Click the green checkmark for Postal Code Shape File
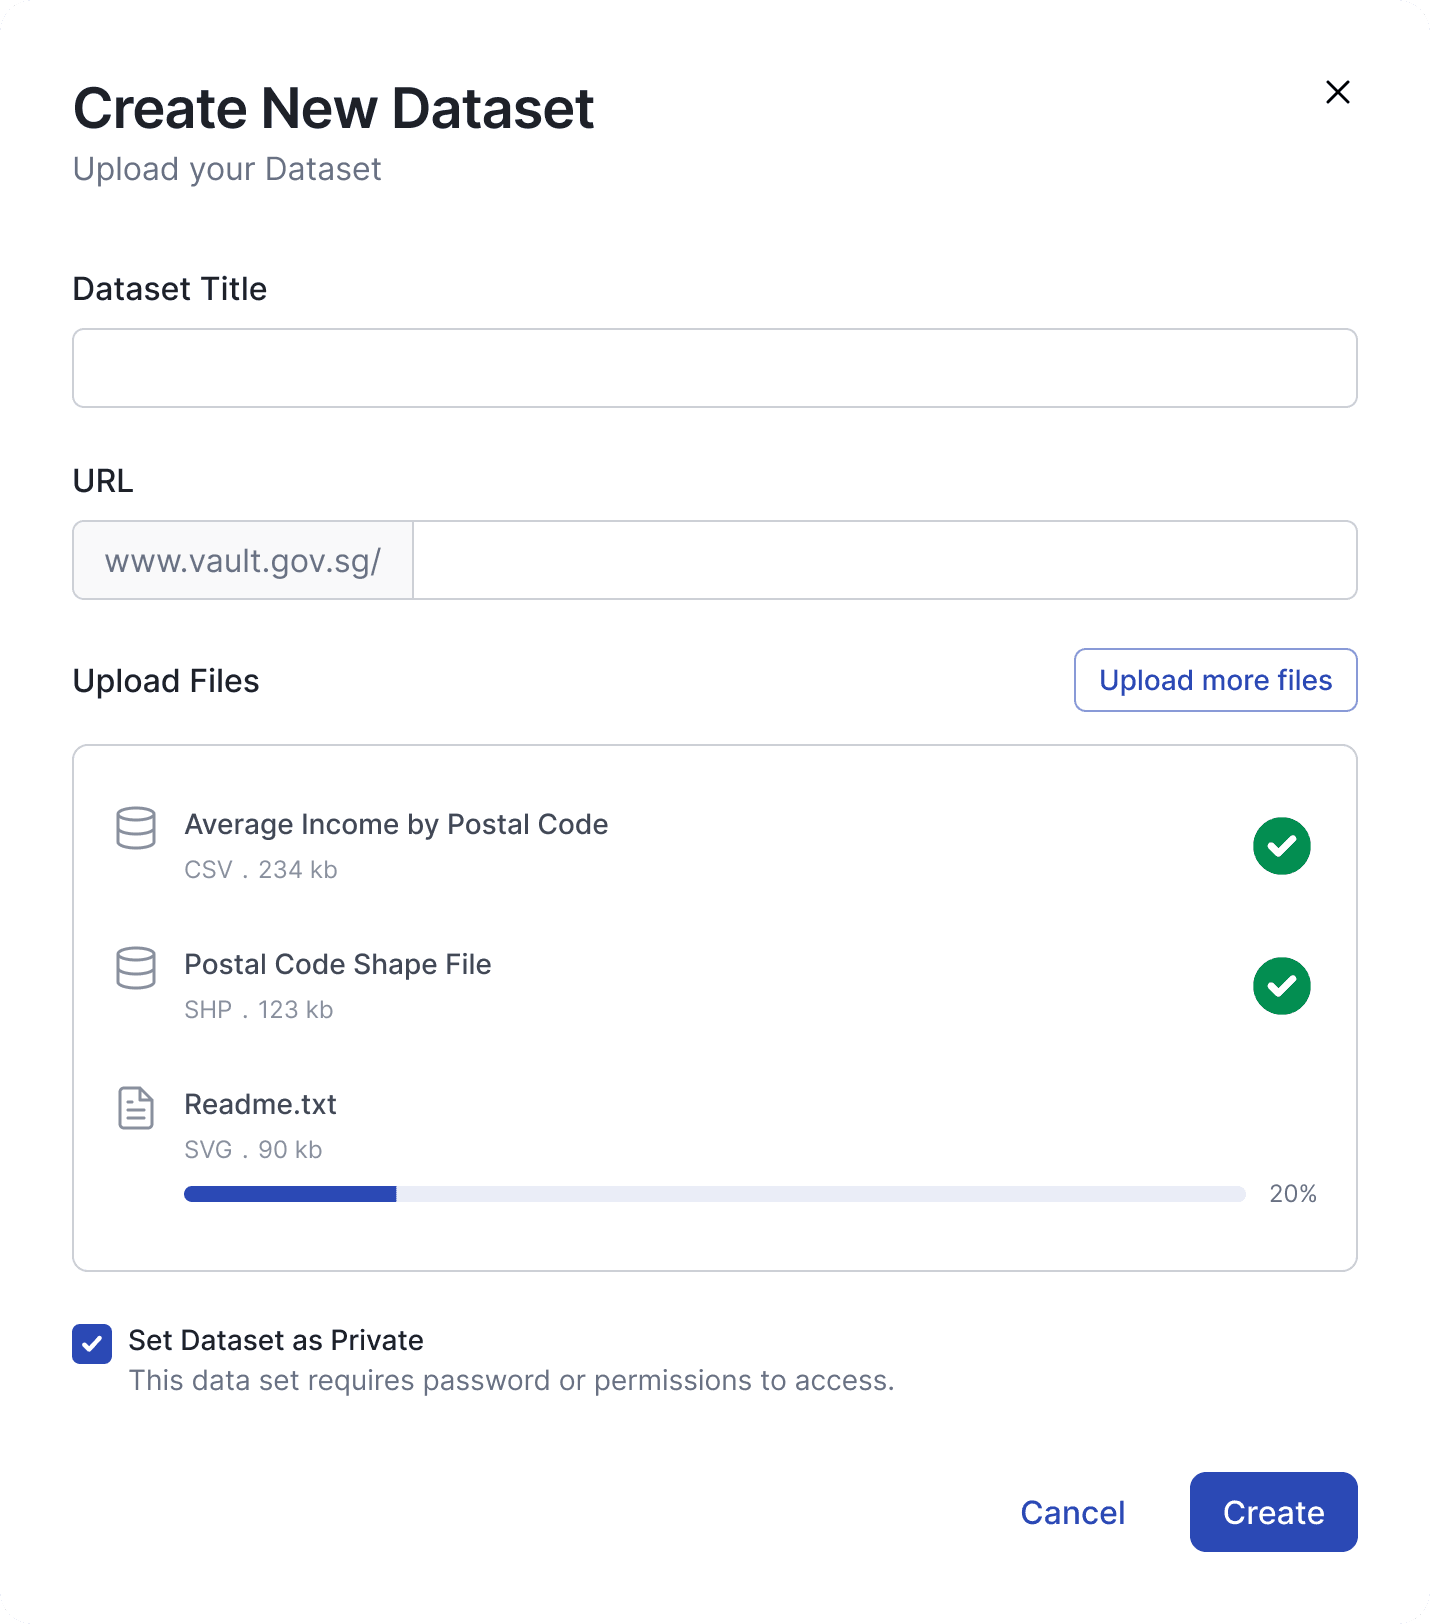The width and height of the screenshot is (1430, 1624). coord(1282,986)
